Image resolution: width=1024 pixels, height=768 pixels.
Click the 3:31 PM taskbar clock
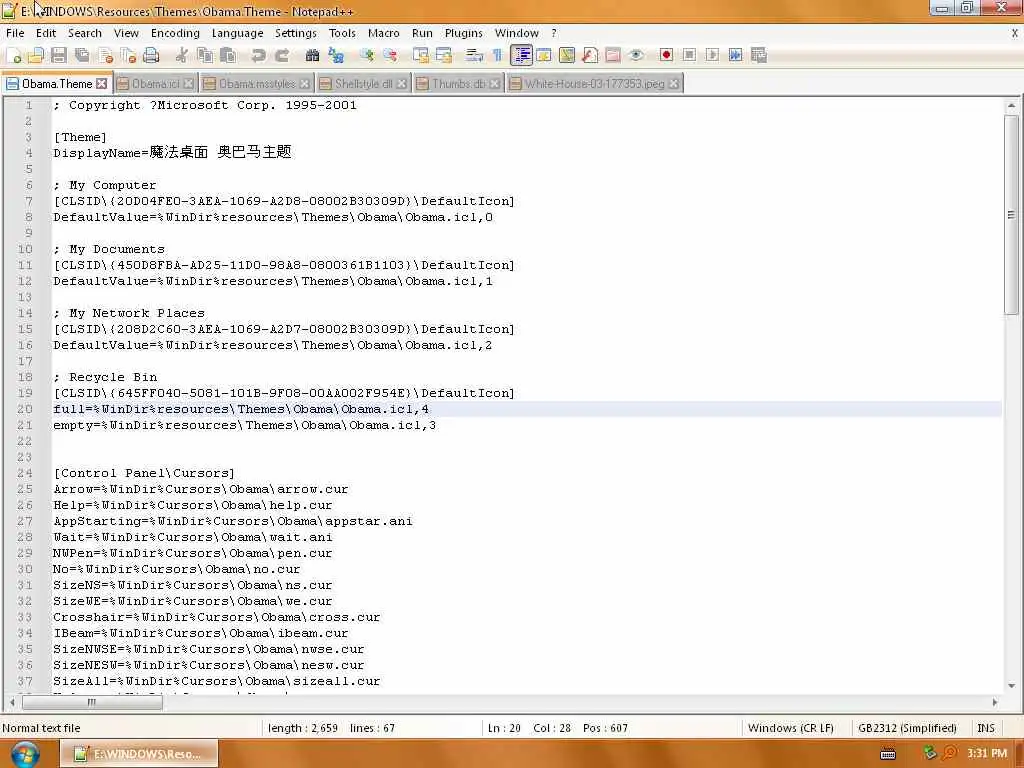click(987, 753)
